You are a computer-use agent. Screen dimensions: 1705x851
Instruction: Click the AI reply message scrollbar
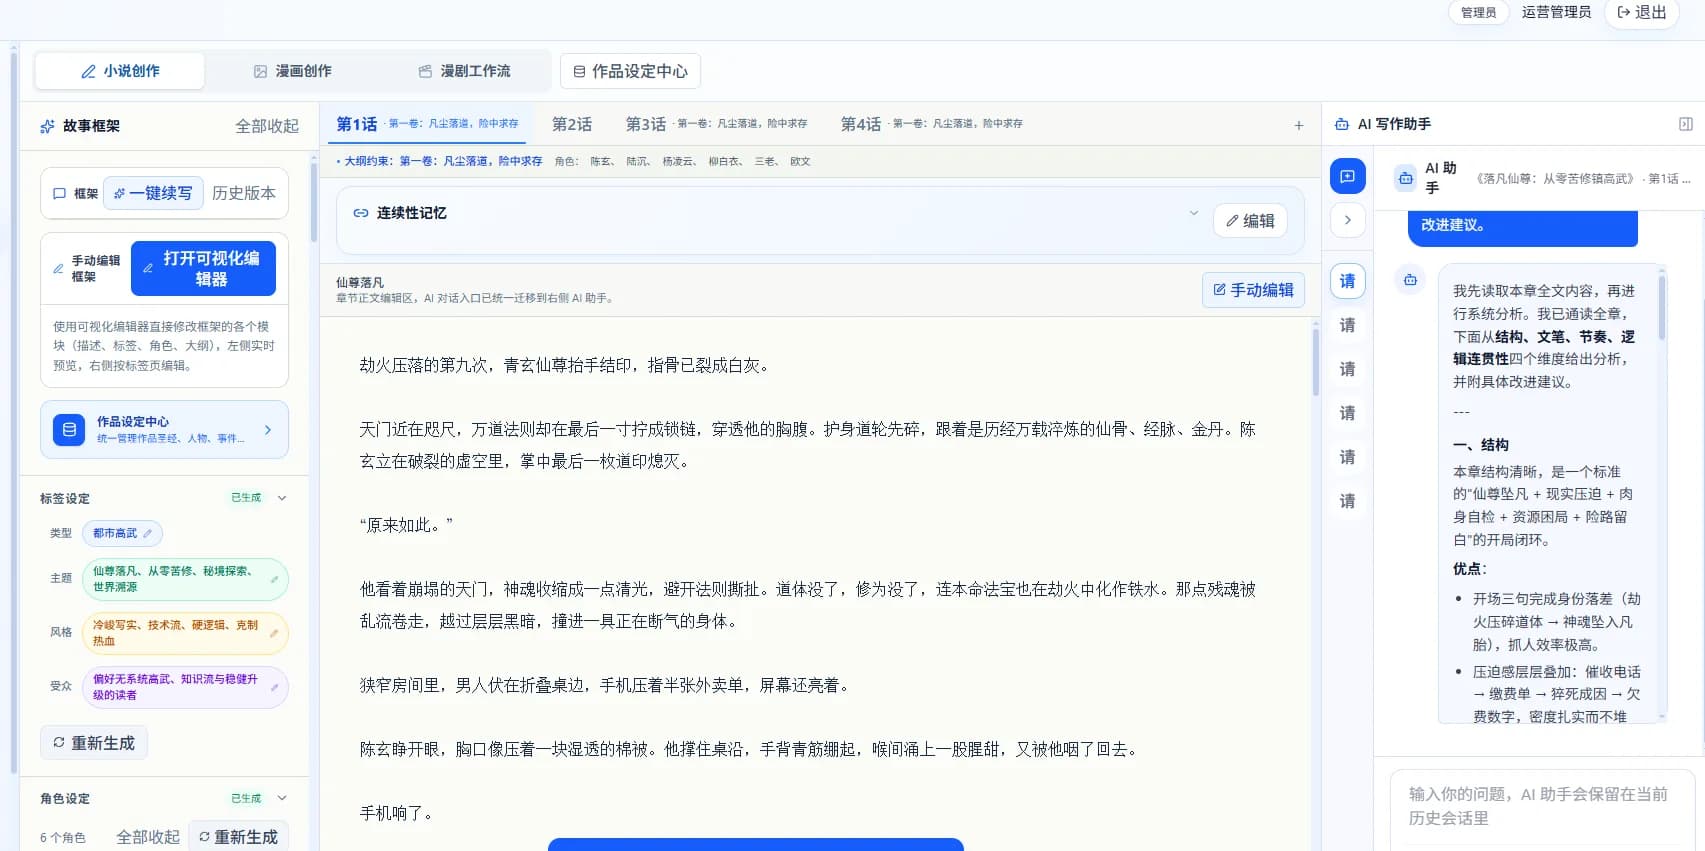point(1662,308)
